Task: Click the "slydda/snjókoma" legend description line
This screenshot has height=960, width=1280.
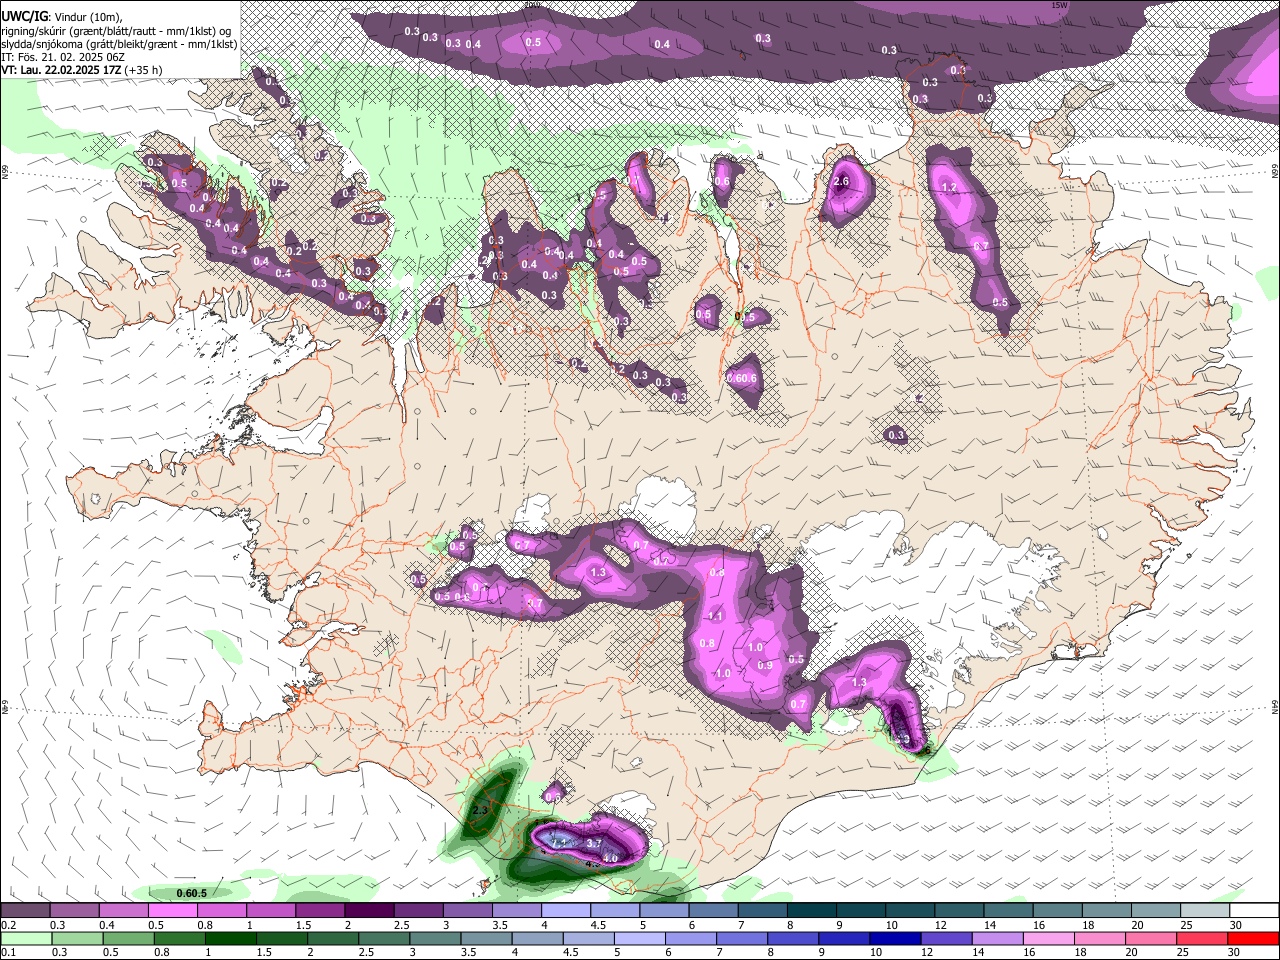Action: pyautogui.click(x=119, y=44)
